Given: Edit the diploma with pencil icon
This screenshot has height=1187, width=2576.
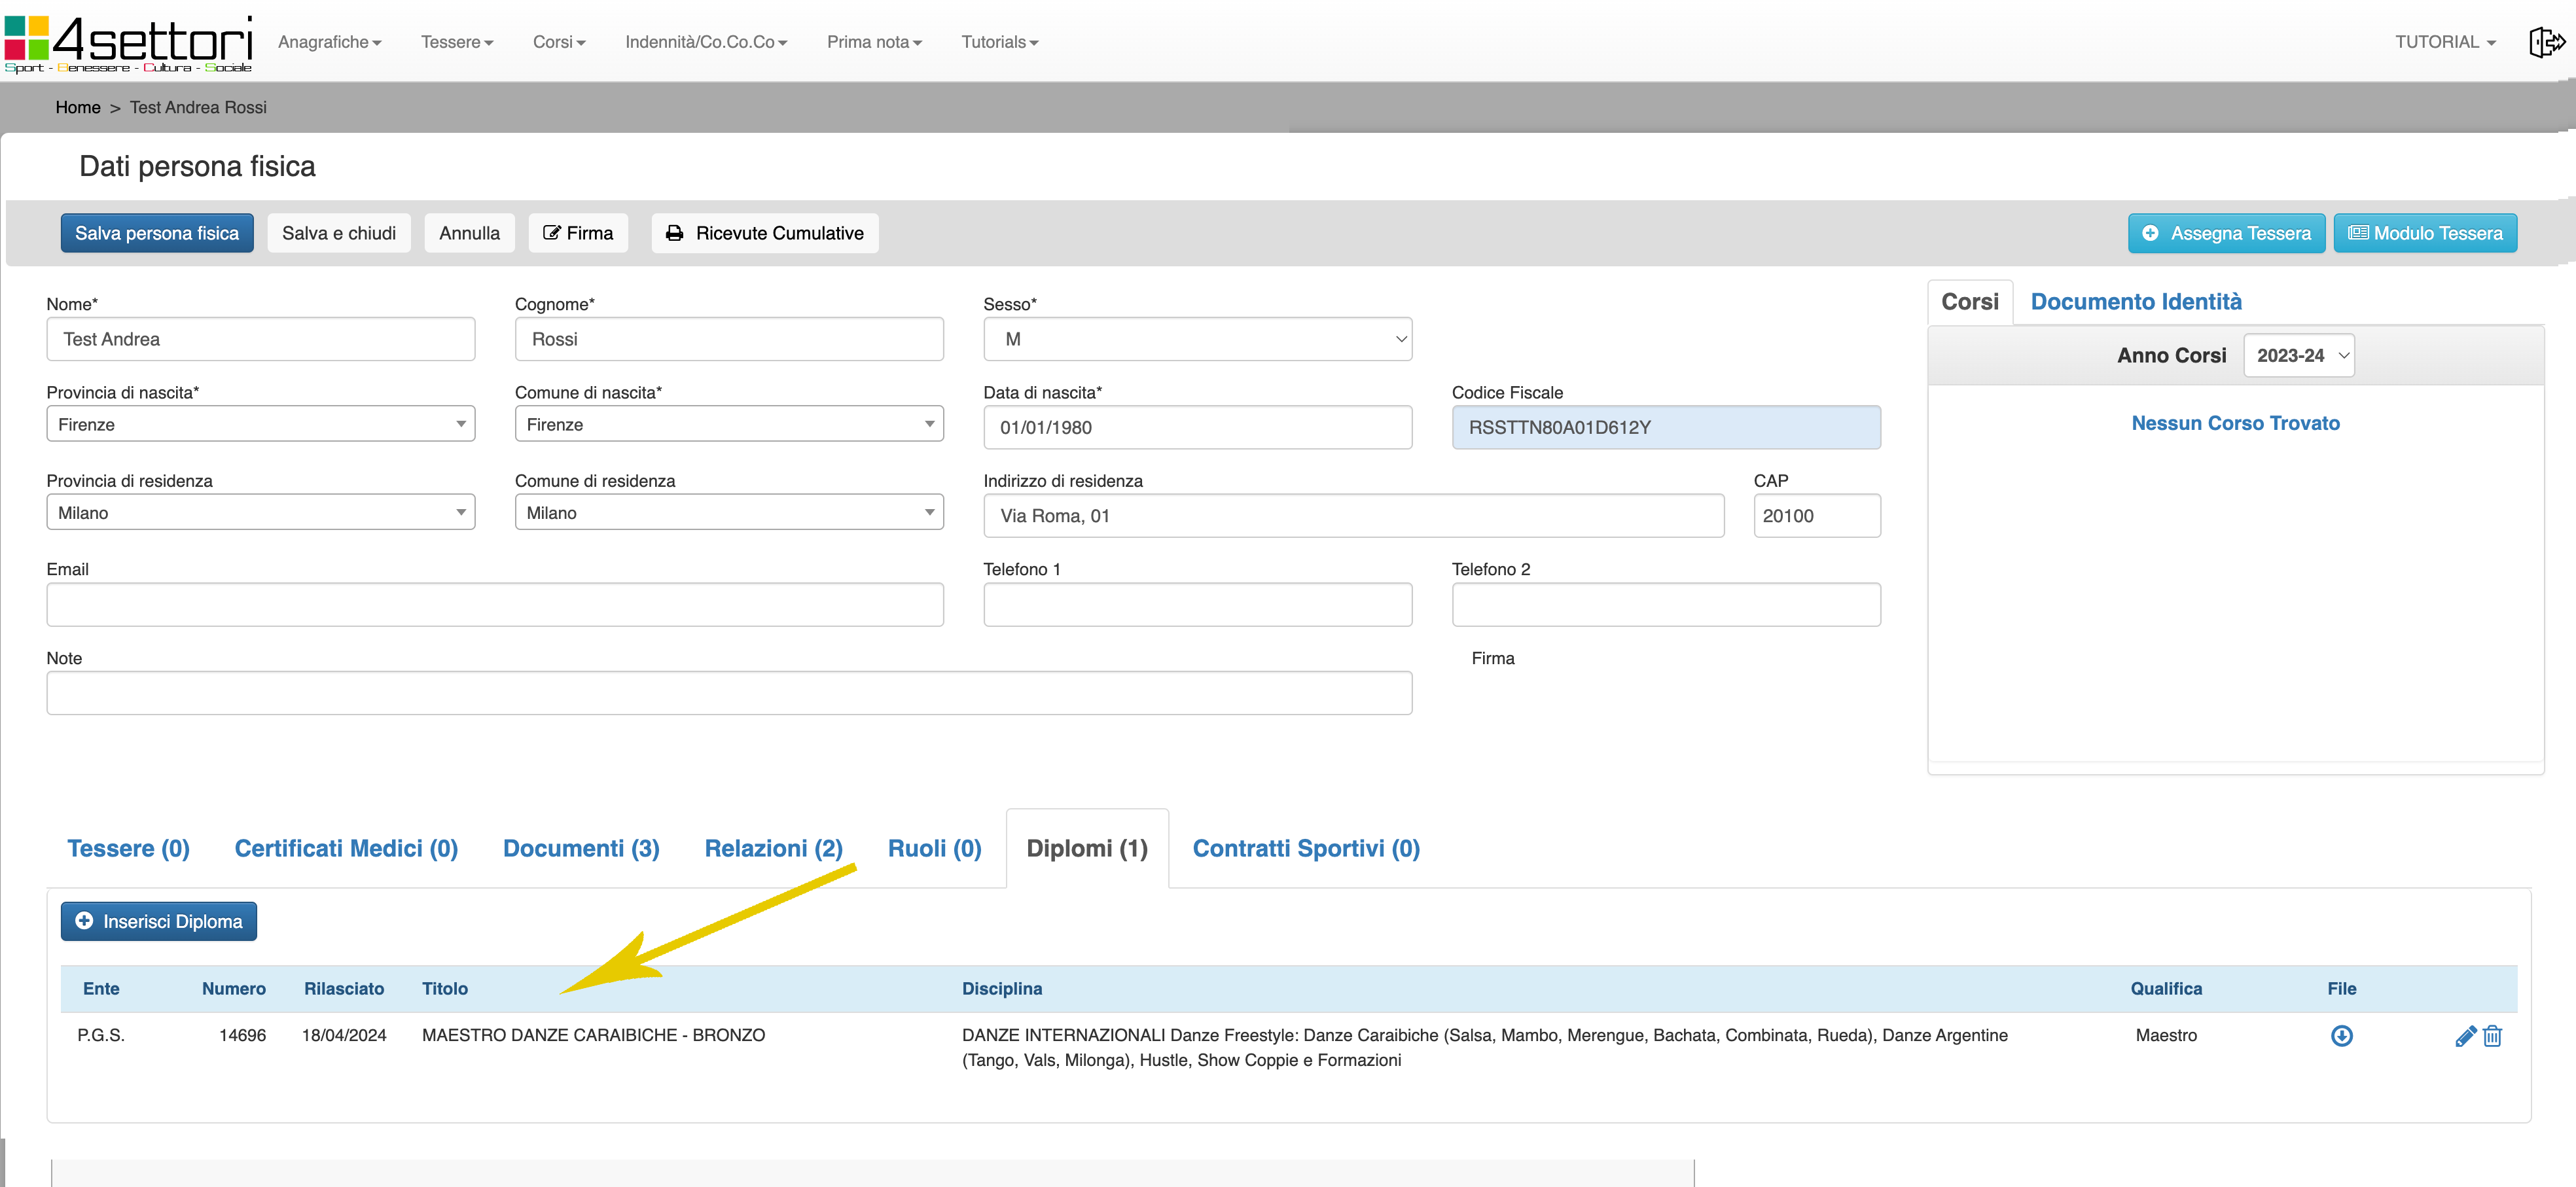Looking at the screenshot, I should pyautogui.click(x=2465, y=1036).
